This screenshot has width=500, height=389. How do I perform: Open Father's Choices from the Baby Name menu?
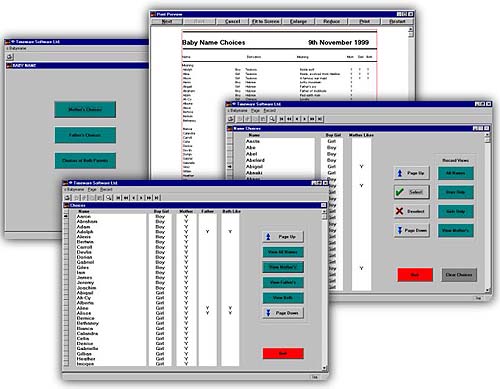(85, 135)
